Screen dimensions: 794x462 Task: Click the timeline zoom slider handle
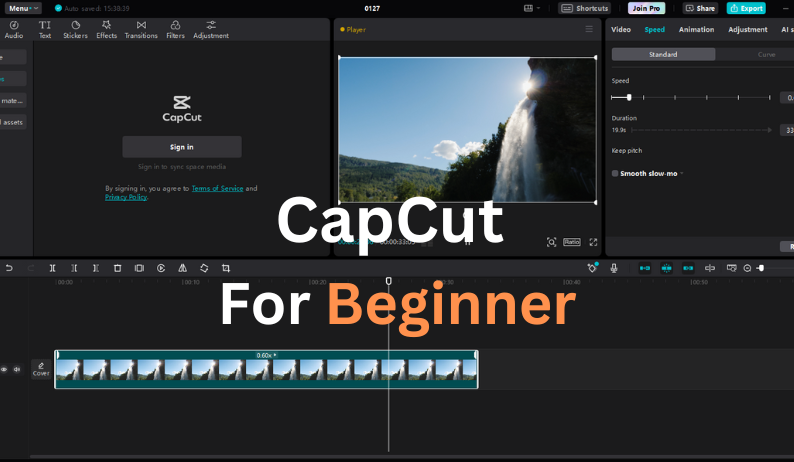(x=761, y=268)
